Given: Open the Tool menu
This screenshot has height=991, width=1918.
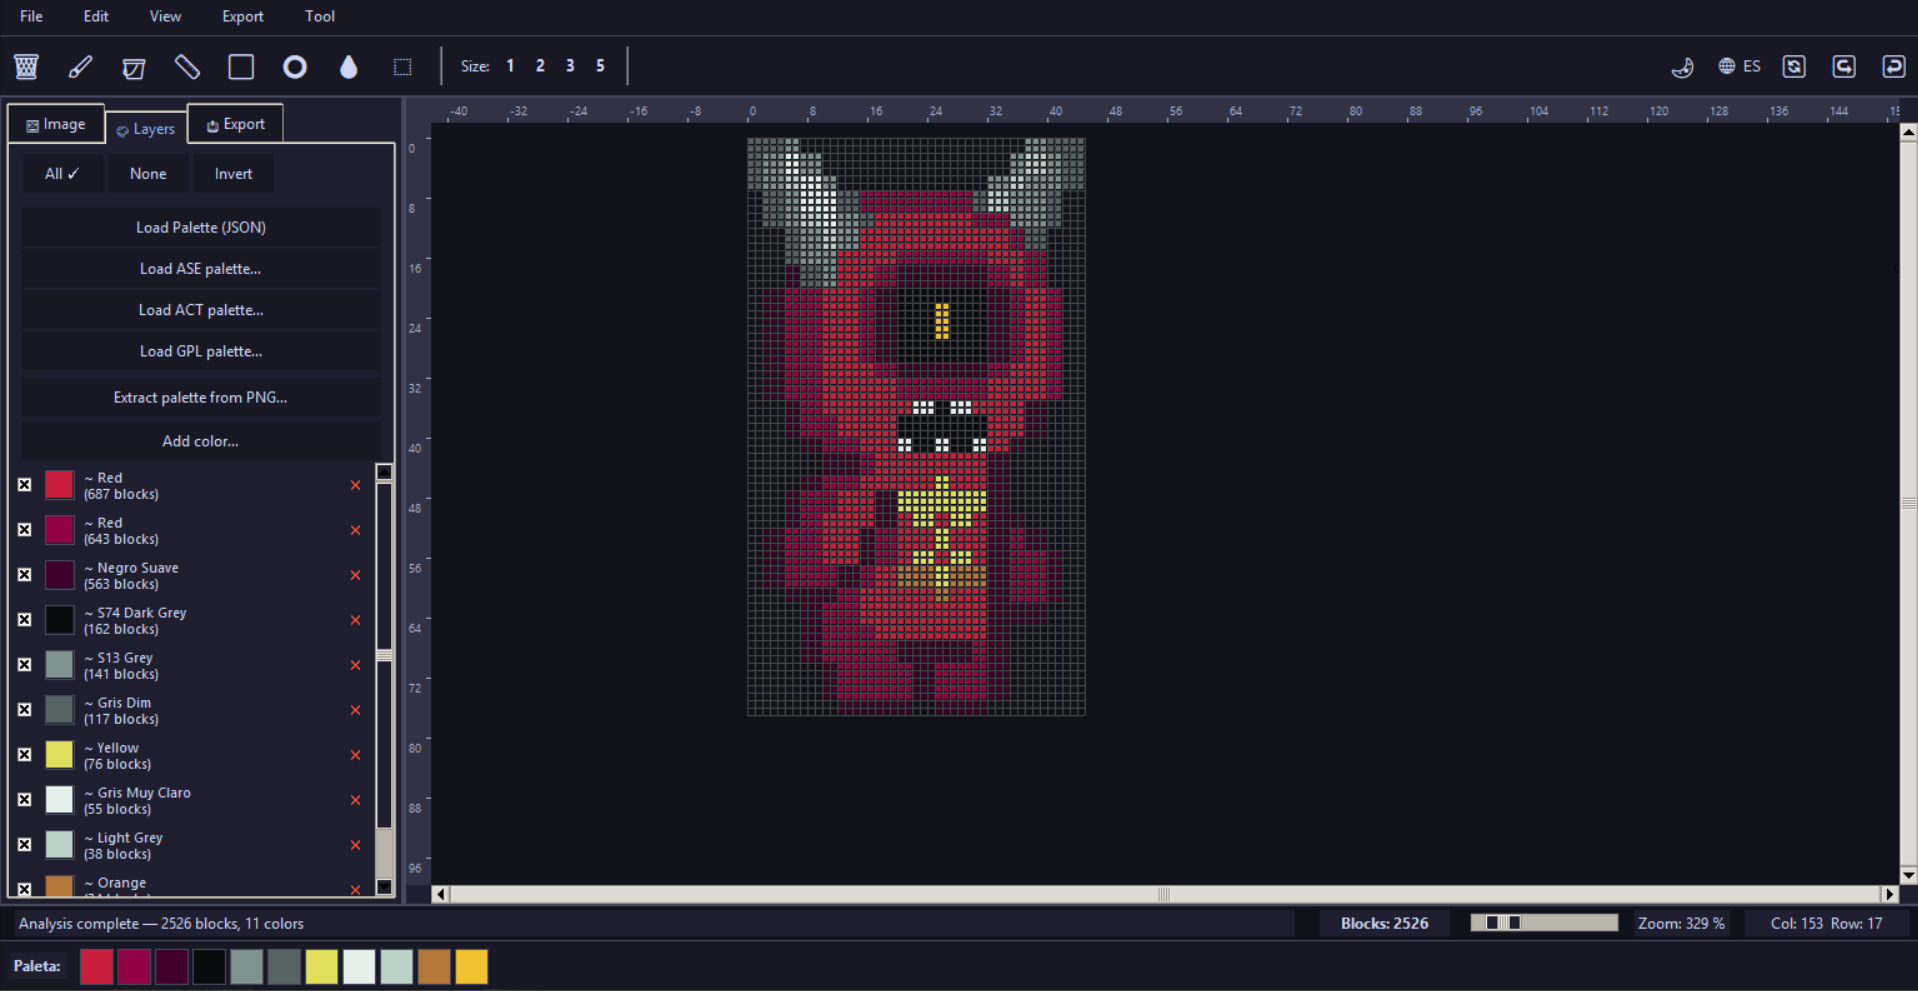Looking at the screenshot, I should [x=320, y=16].
